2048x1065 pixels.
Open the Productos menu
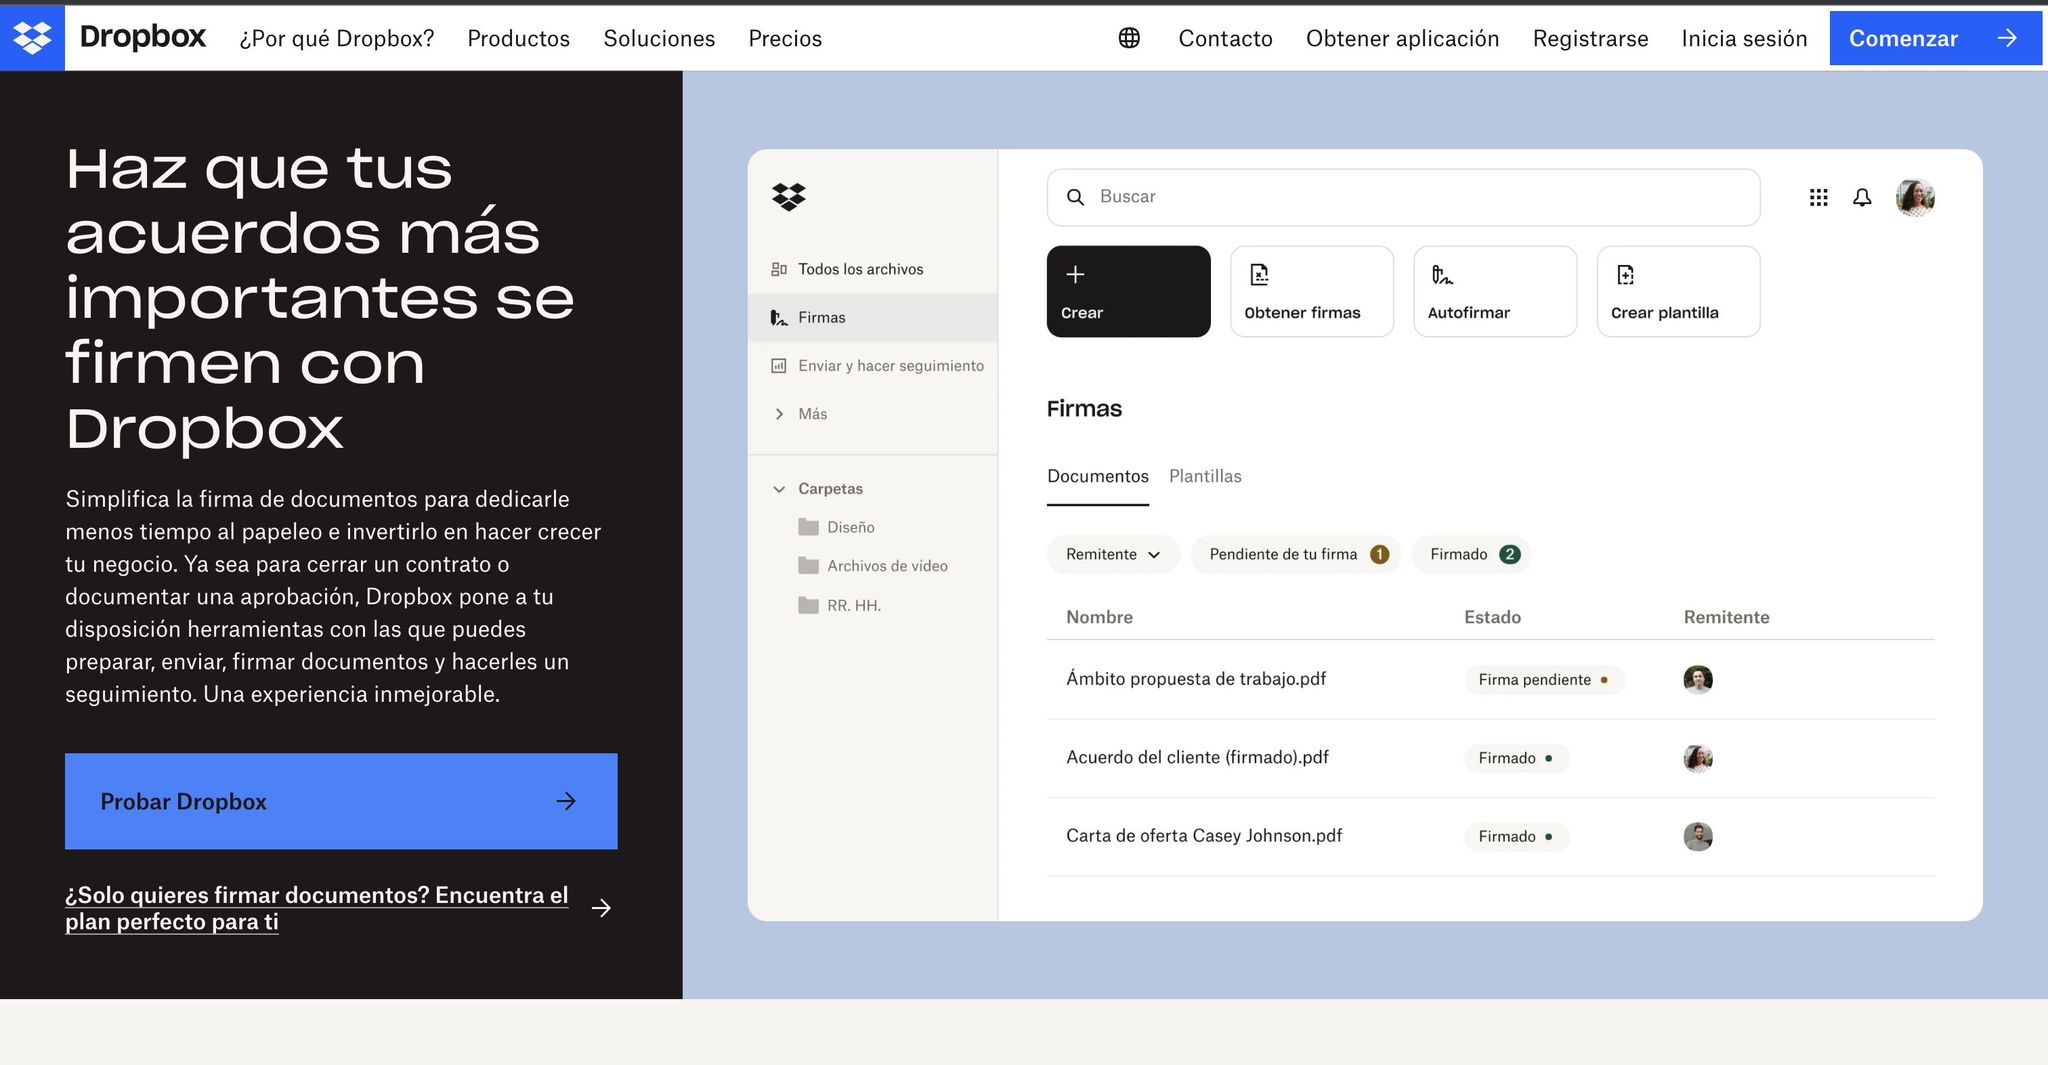[x=518, y=38]
